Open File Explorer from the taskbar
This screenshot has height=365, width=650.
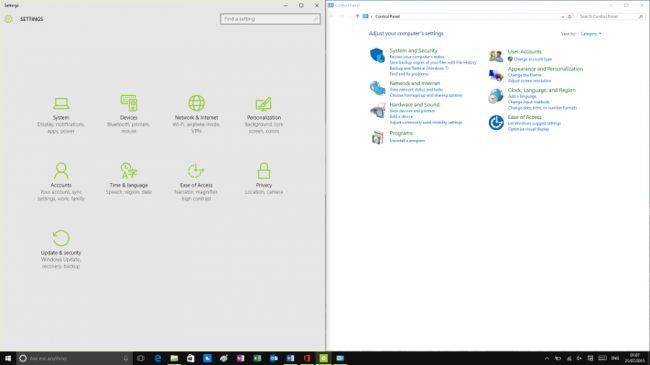pyautogui.click(x=174, y=358)
